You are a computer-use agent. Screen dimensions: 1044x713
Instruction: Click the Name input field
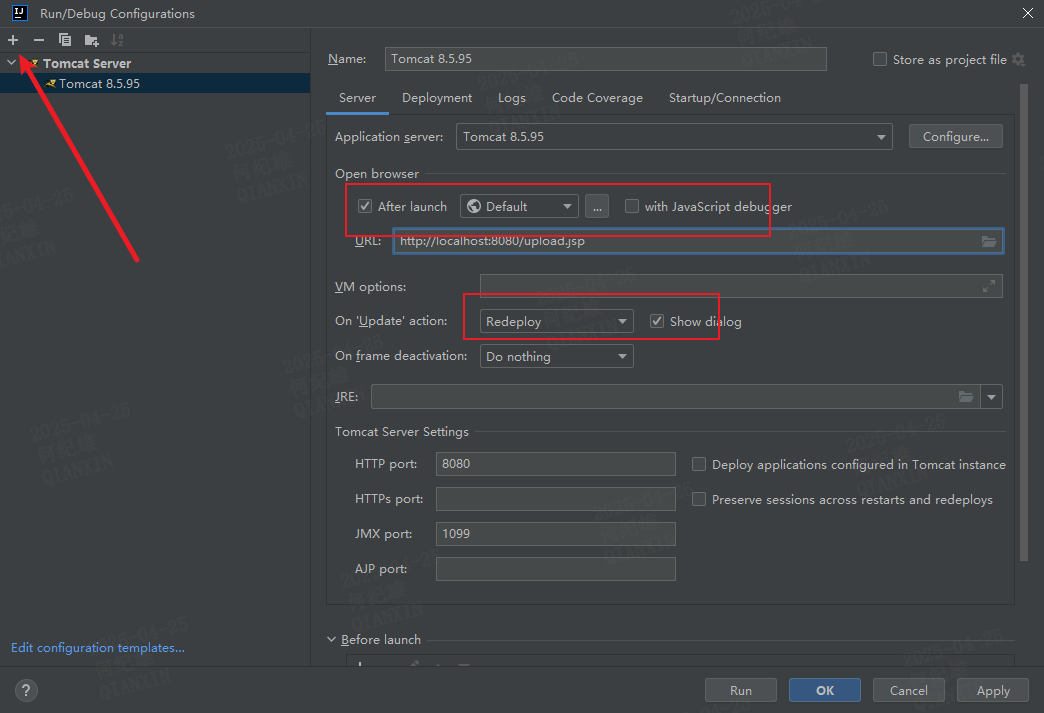(x=605, y=59)
